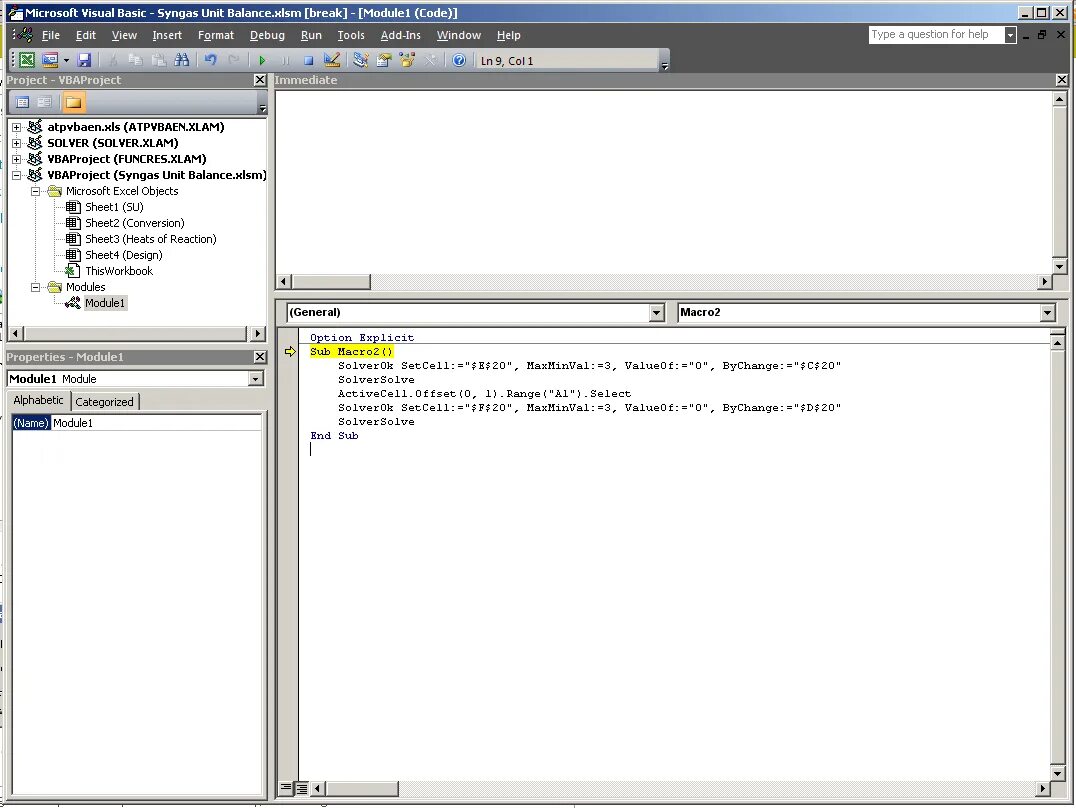The height and width of the screenshot is (808, 1076).
Task: Click the code window vertical scroll down arrow
Action: (1057, 772)
